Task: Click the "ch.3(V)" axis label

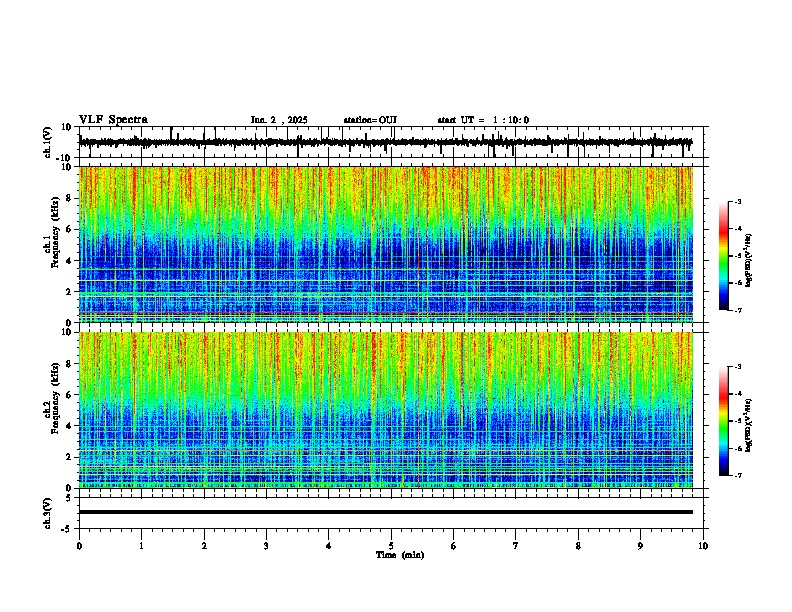Action: pos(48,513)
